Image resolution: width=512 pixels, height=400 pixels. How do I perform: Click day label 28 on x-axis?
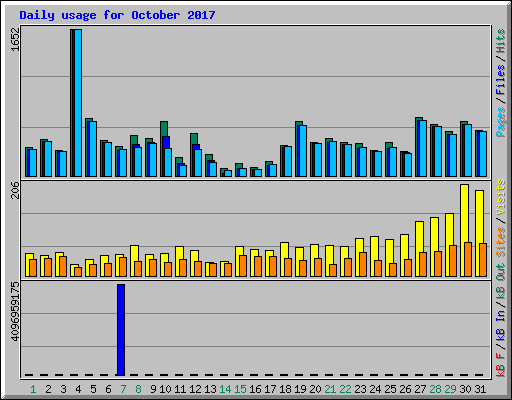click(435, 389)
